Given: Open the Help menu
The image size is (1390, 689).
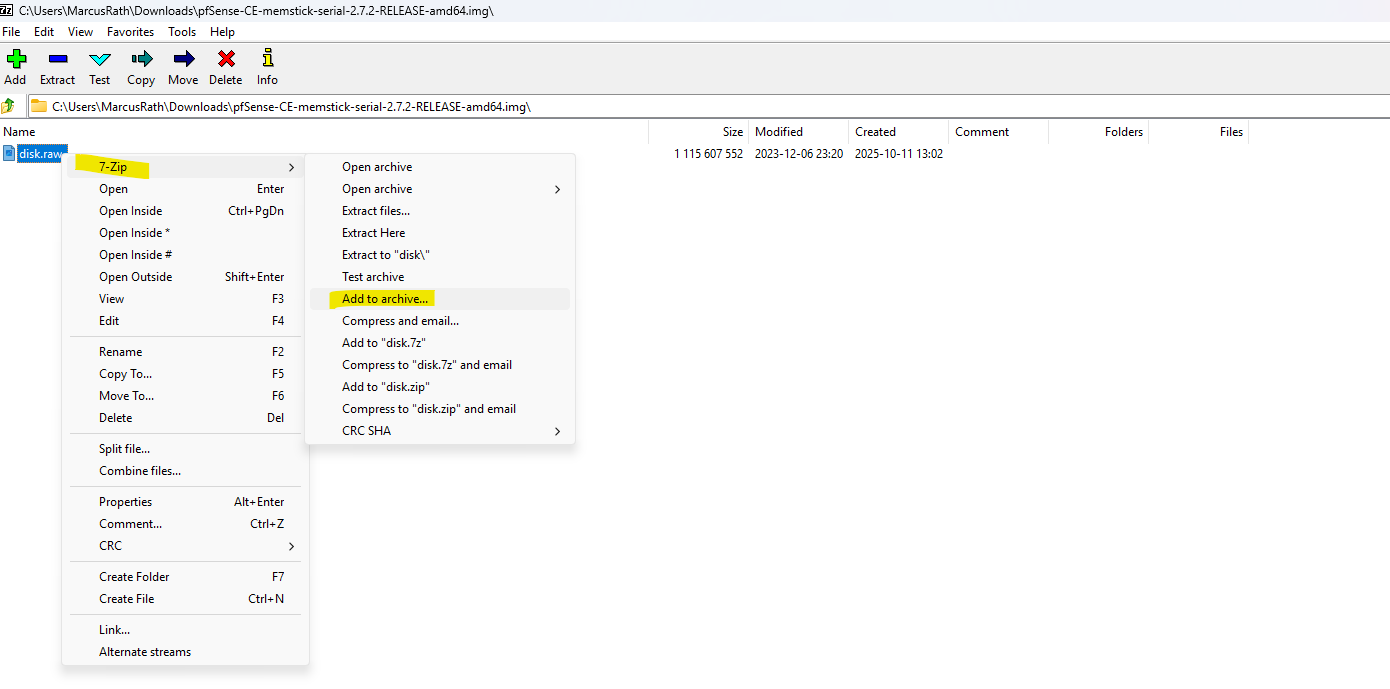Looking at the screenshot, I should [x=222, y=32].
